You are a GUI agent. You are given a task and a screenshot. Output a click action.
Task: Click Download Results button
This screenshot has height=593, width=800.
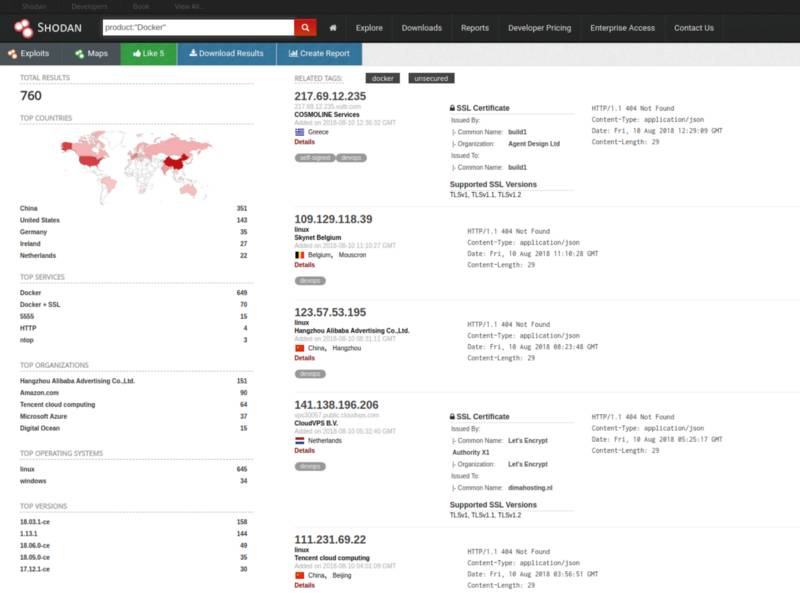227,54
